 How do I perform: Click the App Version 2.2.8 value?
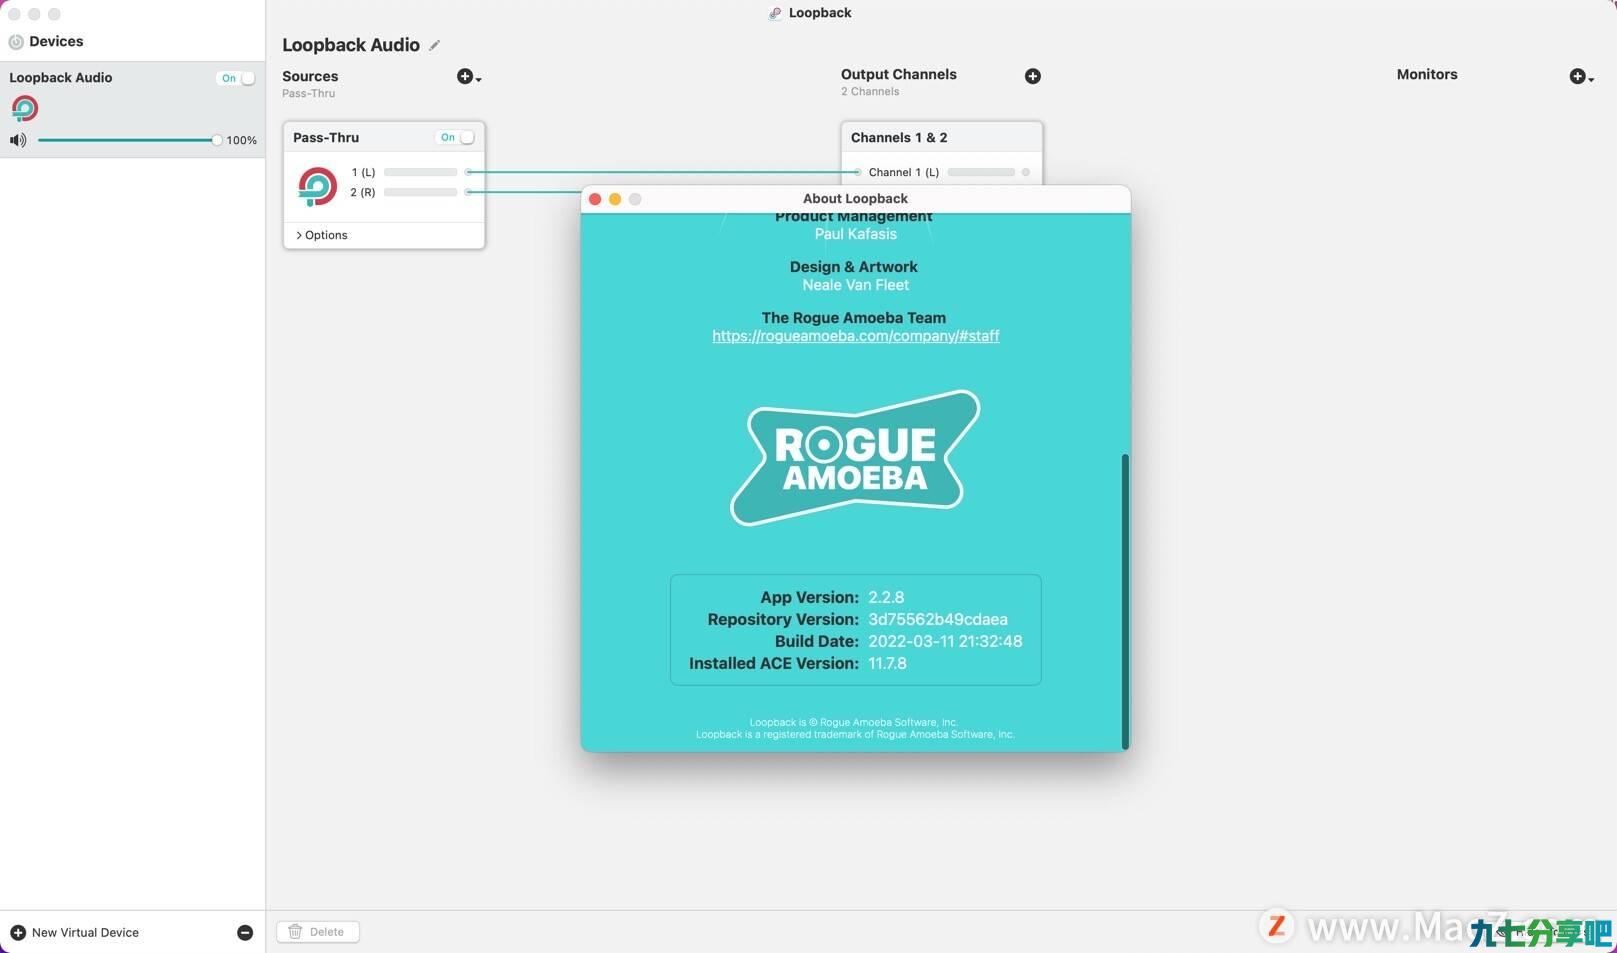pos(886,598)
